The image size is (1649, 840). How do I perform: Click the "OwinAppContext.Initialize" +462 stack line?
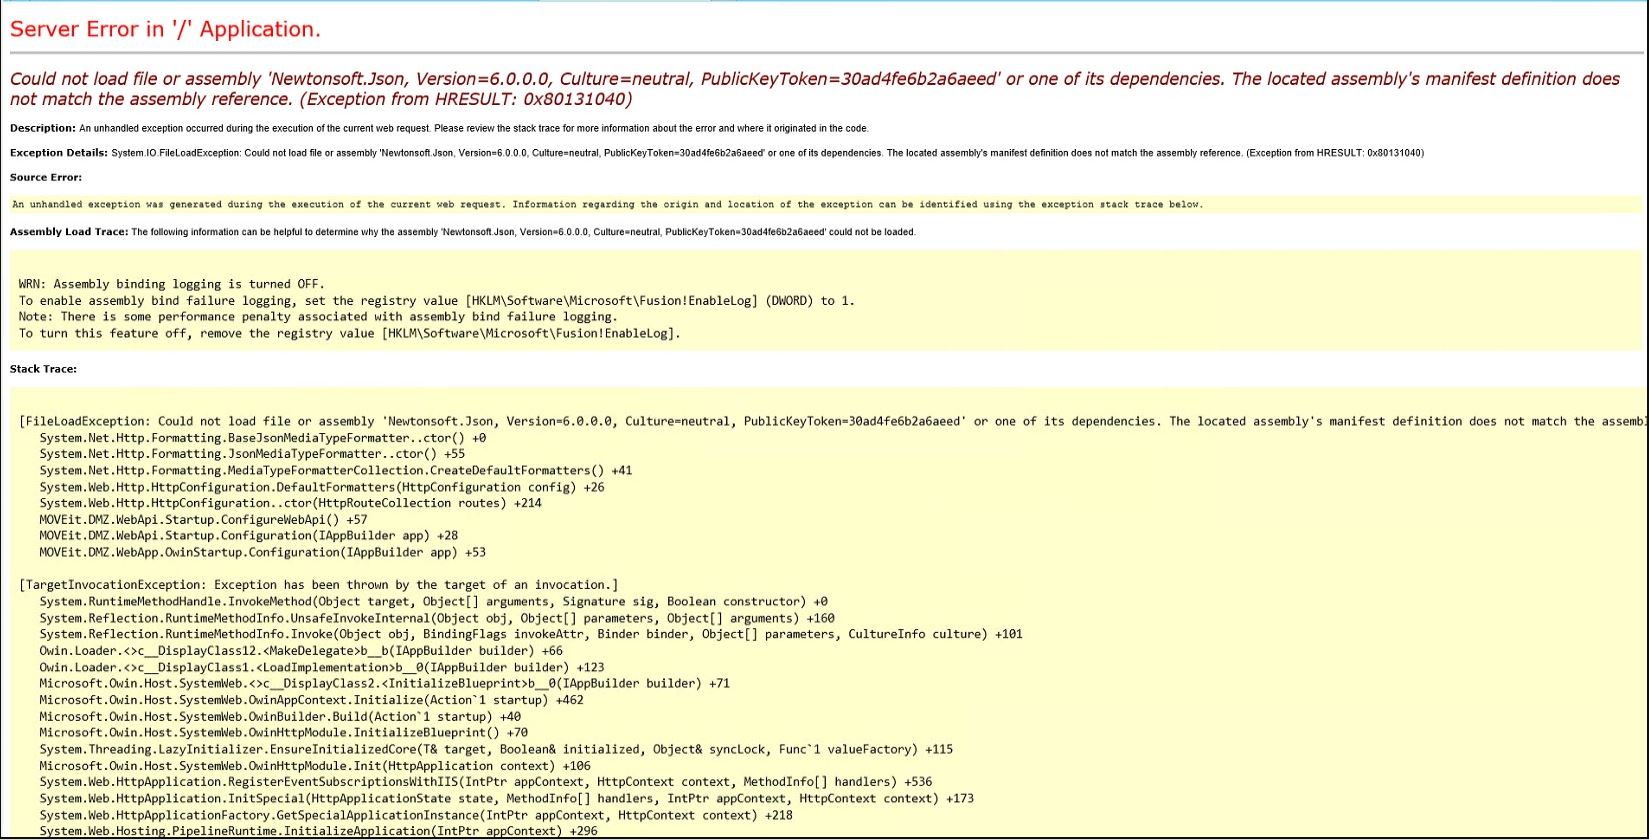click(312, 700)
